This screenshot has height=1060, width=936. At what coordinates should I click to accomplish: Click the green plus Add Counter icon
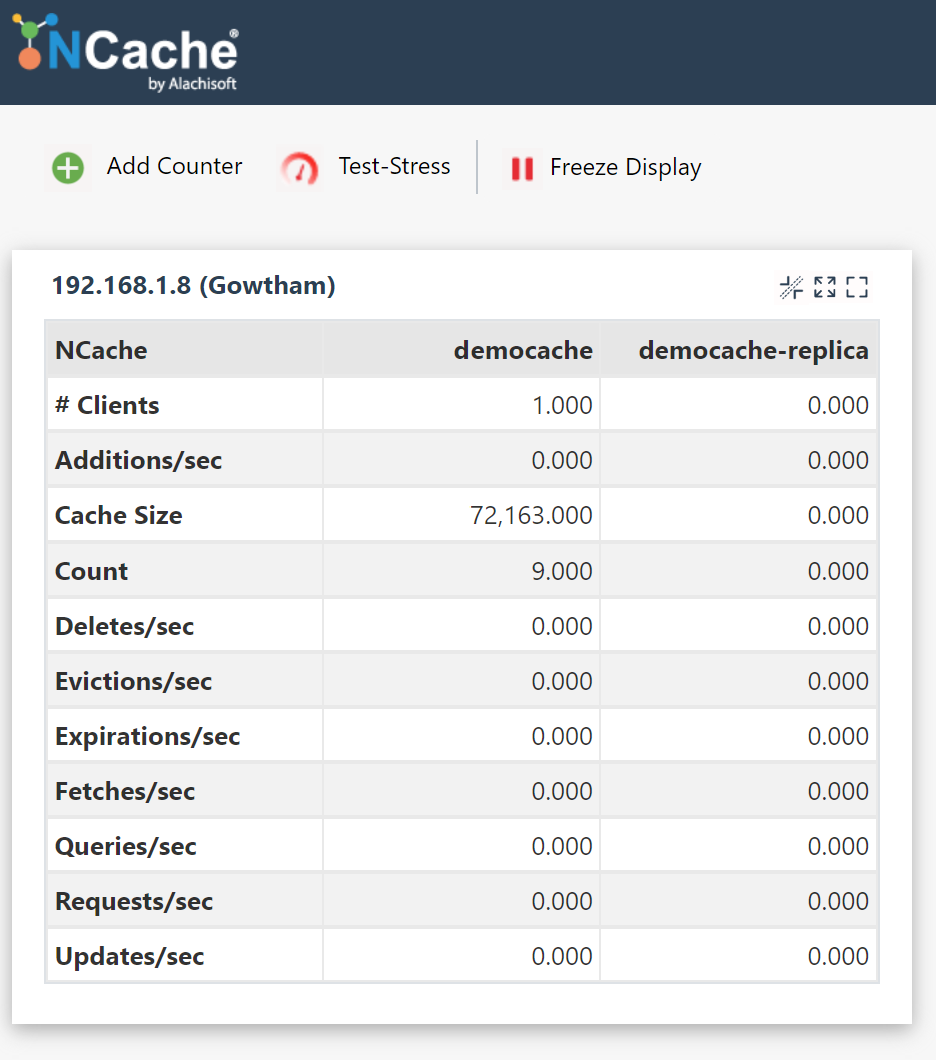tap(68, 167)
